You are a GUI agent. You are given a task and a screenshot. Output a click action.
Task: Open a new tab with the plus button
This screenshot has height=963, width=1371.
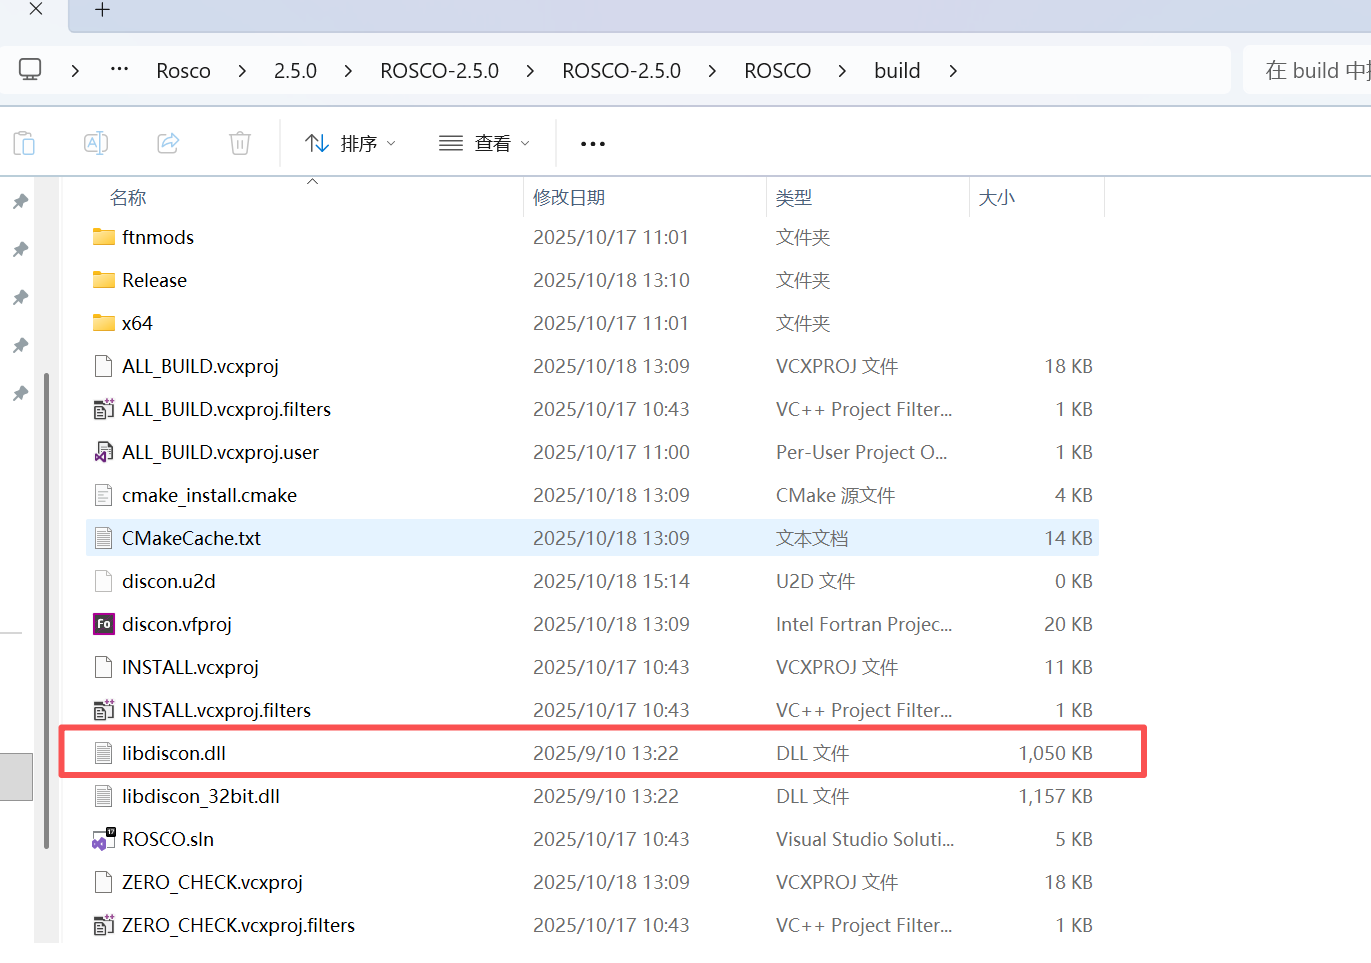pyautogui.click(x=101, y=9)
